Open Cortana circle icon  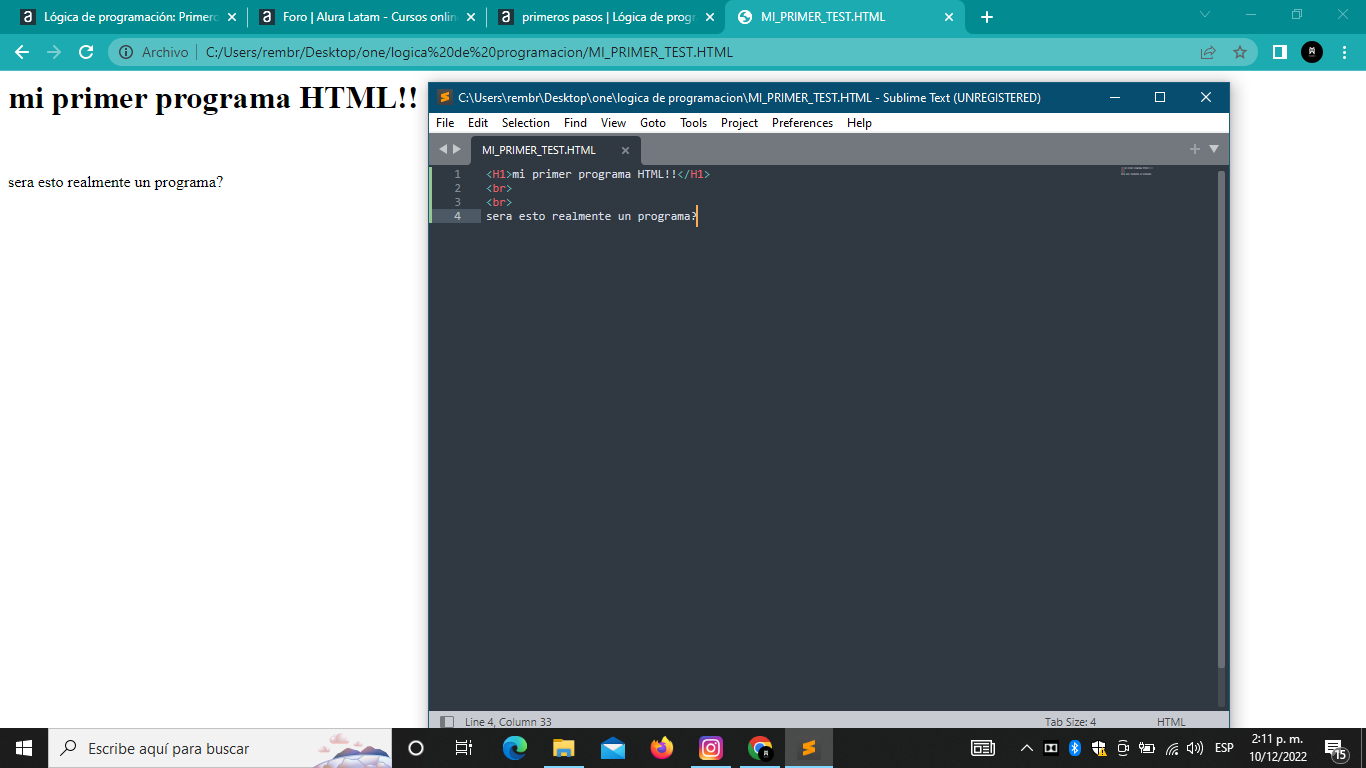(x=416, y=748)
